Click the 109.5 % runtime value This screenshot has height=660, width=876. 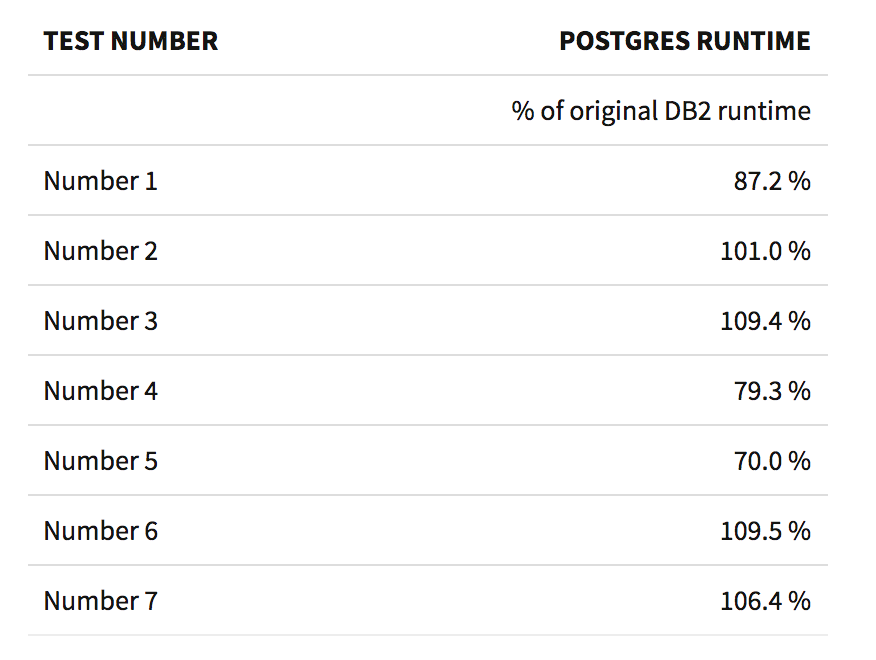(x=765, y=531)
